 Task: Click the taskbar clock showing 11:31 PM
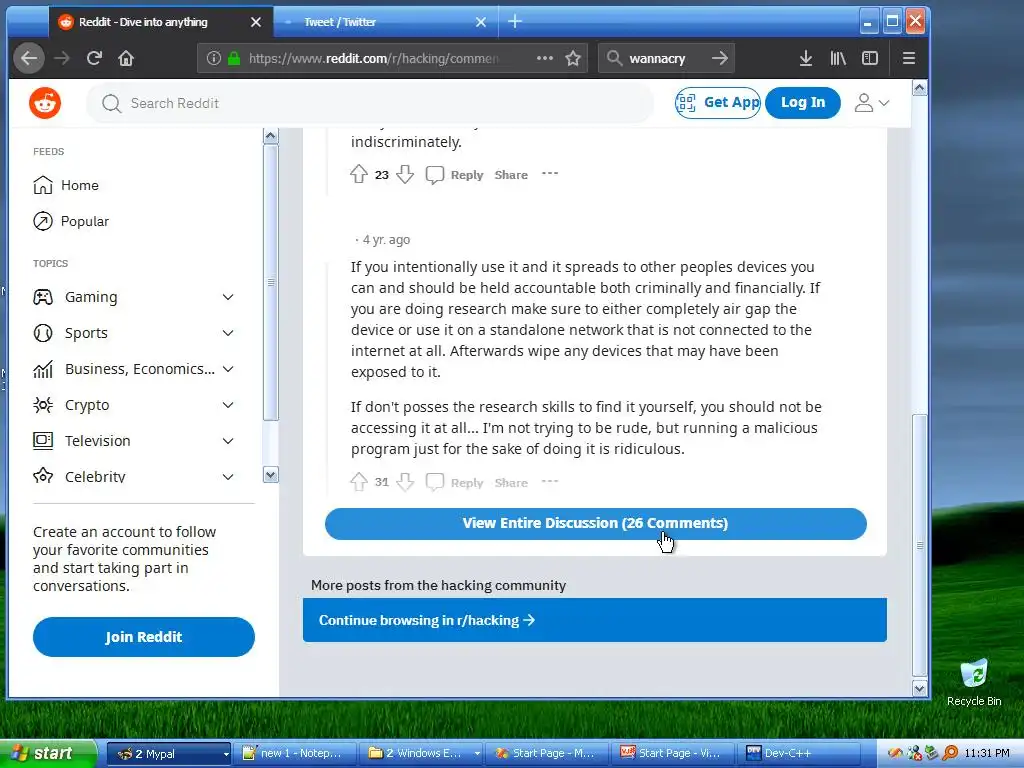coord(987,753)
